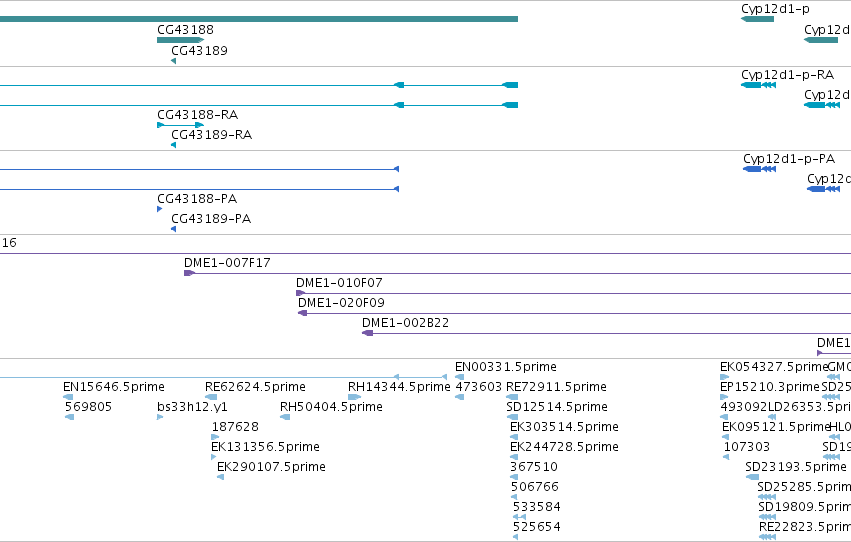This screenshot has width=851, height=542.
Task: Click the CG43188 gene glyph
Action: (180, 40)
